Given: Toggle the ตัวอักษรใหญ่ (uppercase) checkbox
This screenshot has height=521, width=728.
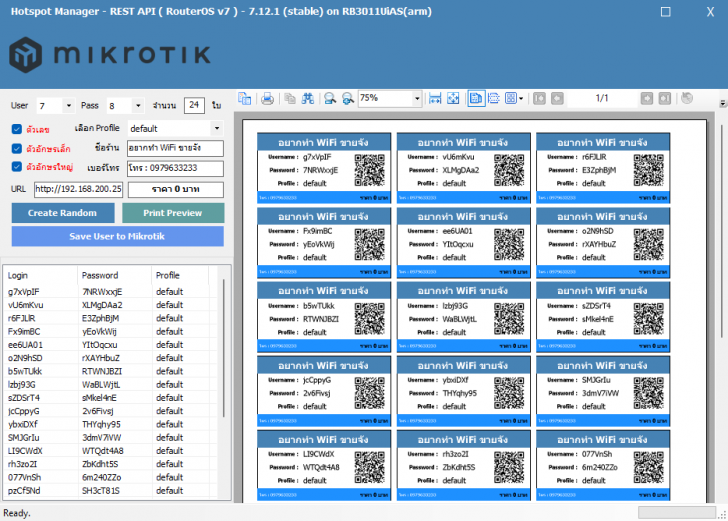Looking at the screenshot, I should click(17, 167).
